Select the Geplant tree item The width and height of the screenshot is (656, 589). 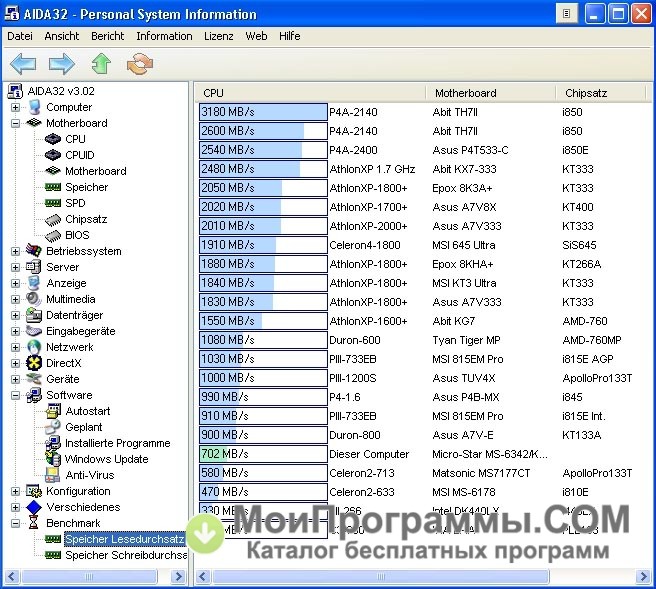click(x=84, y=427)
